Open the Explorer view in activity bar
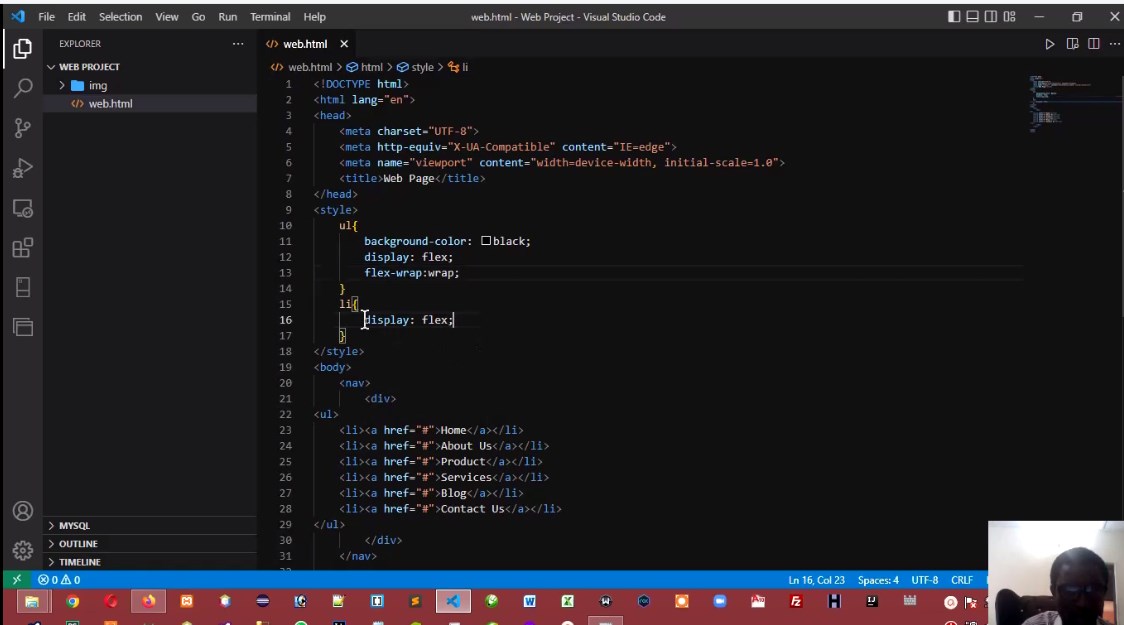The width and height of the screenshot is (1124, 625). click(22, 49)
